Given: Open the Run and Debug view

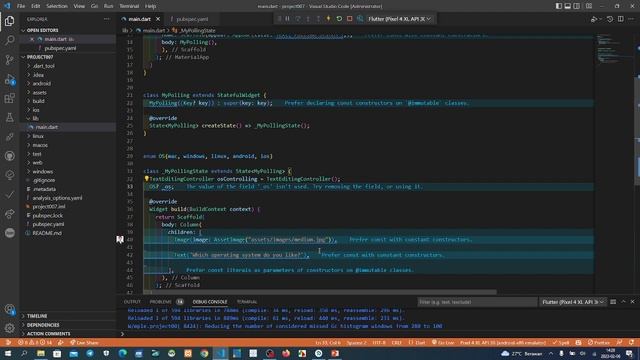Looking at the screenshot, I should pyautogui.click(x=9, y=79).
